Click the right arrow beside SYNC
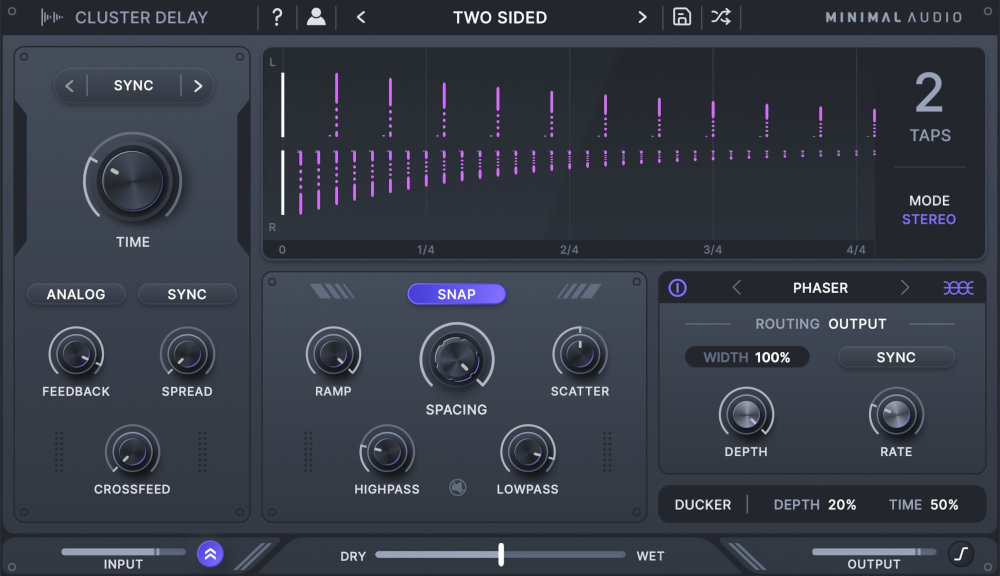The width and height of the screenshot is (1000, 576). (x=197, y=85)
